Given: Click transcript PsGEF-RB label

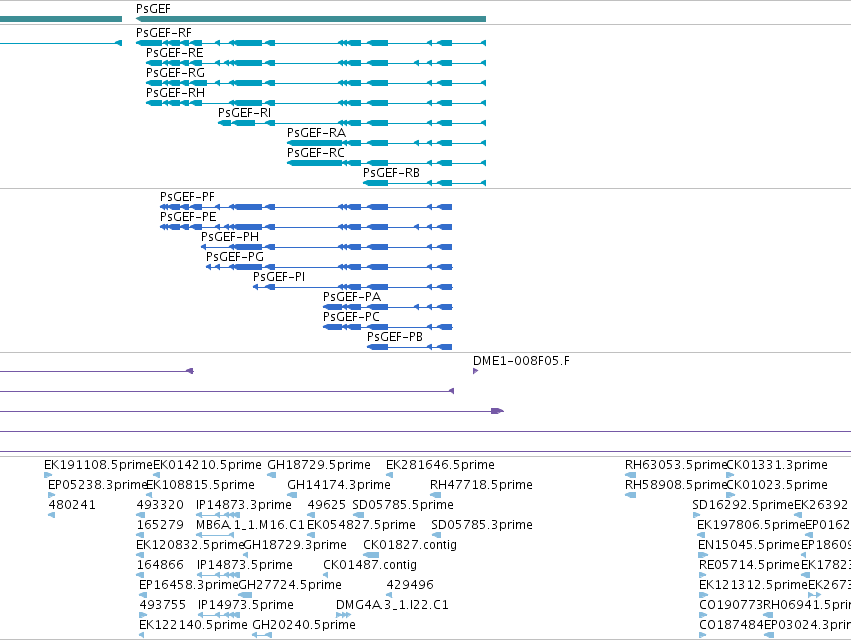Looking at the screenshot, I should point(391,173).
